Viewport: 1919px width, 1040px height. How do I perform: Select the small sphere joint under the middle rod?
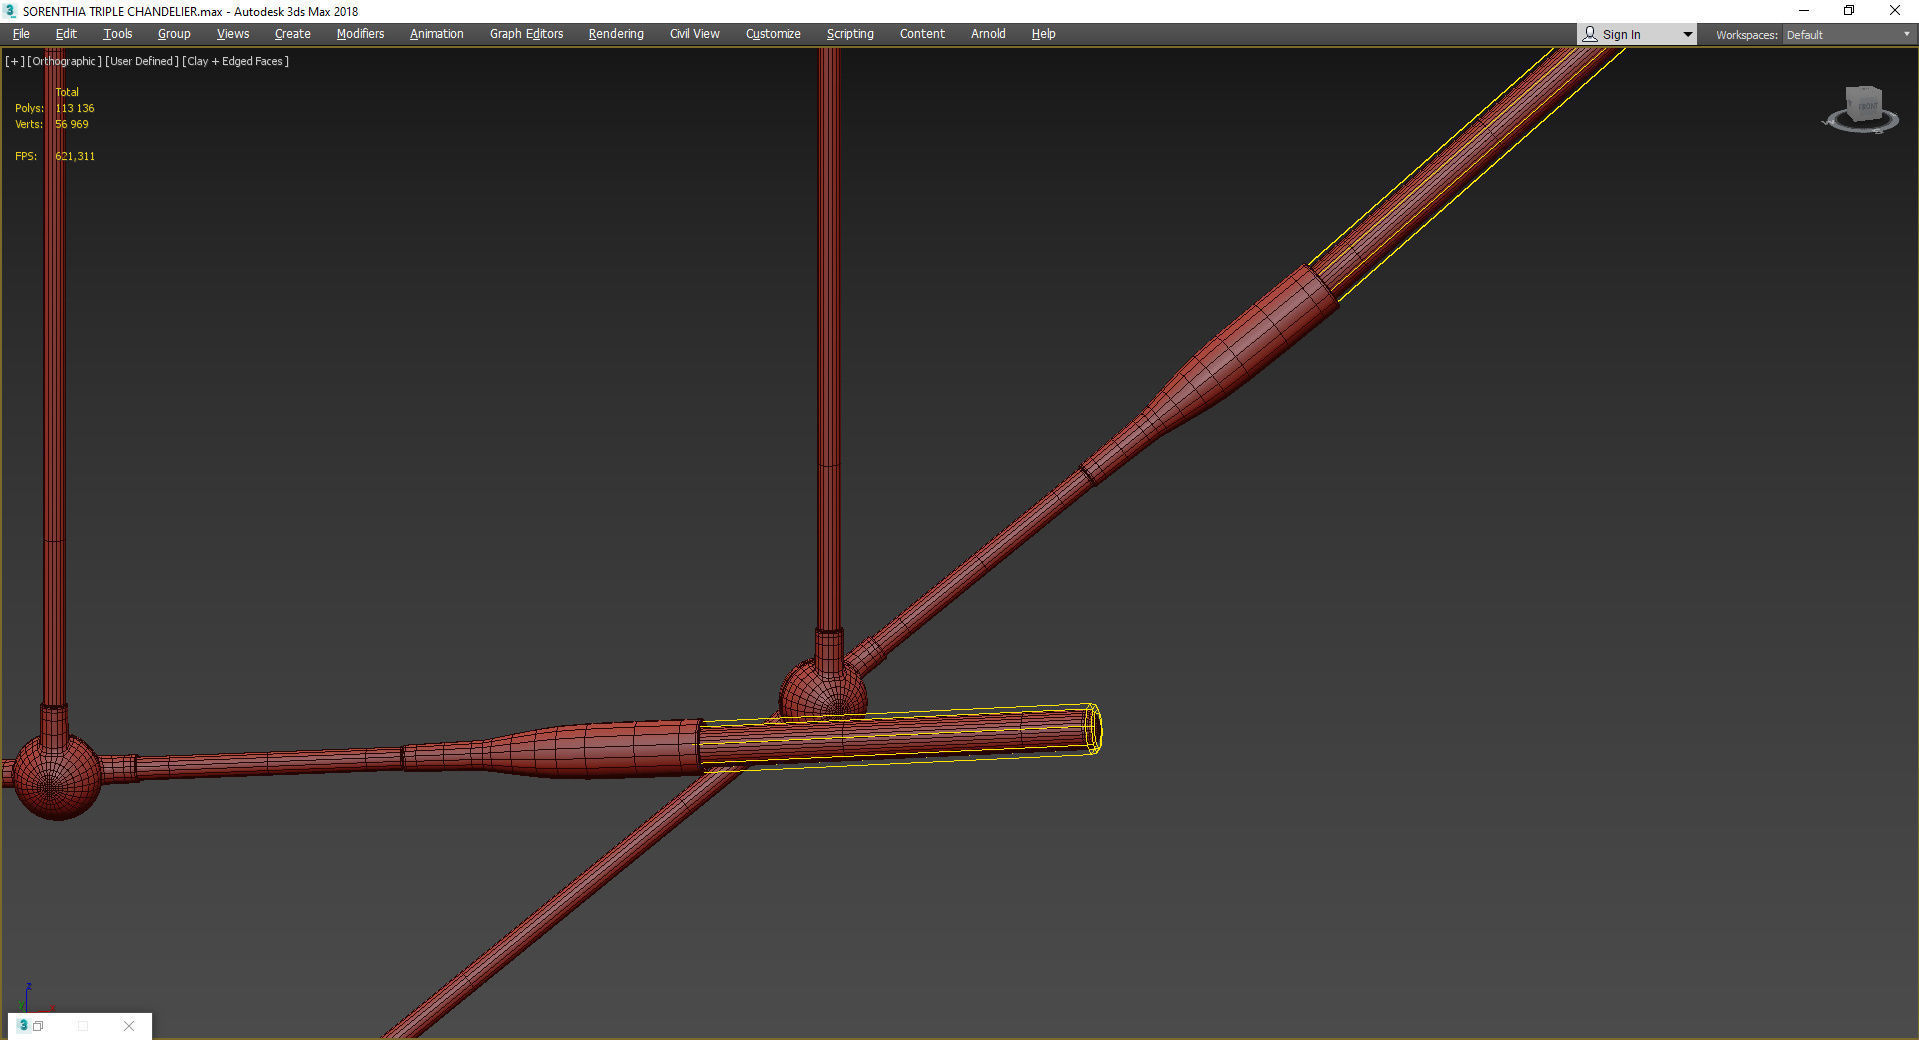click(x=822, y=690)
